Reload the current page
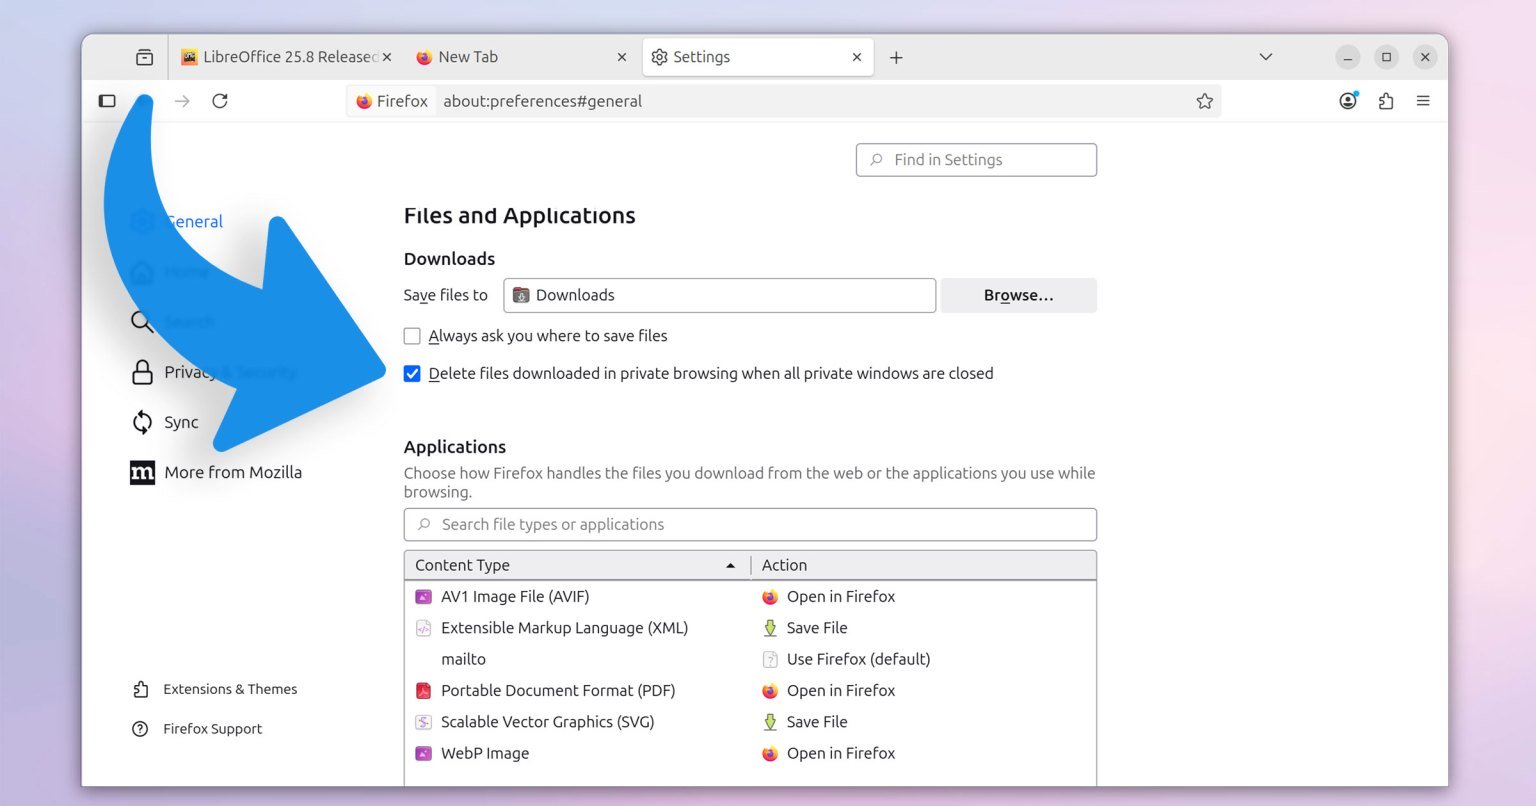Viewport: 1536px width, 806px height. pos(220,101)
